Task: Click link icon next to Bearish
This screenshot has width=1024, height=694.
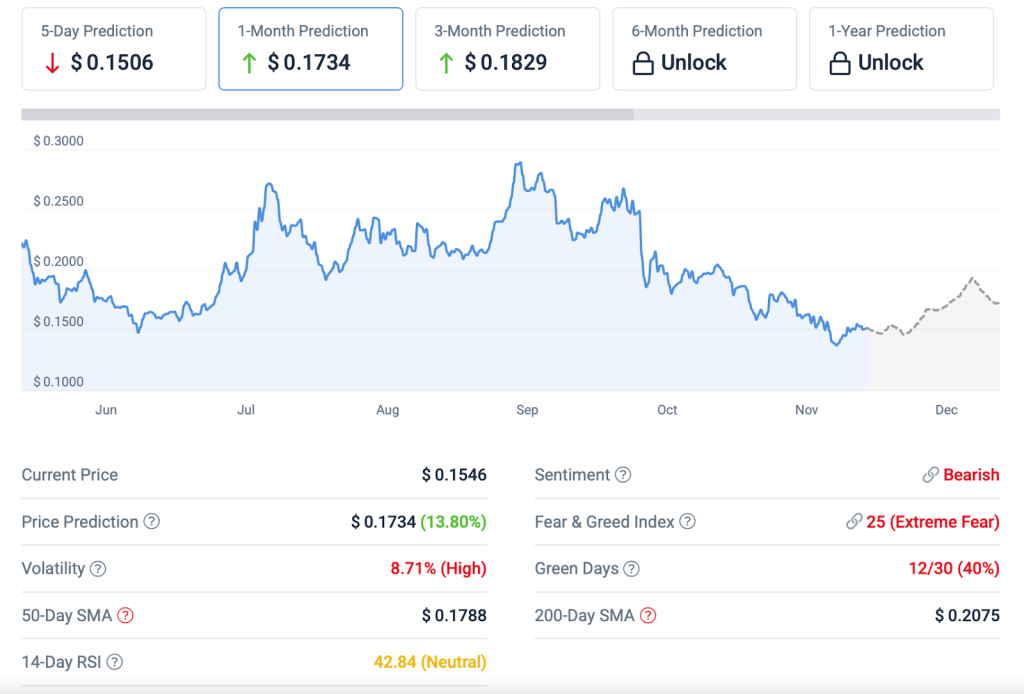Action: pyautogui.click(x=930, y=475)
